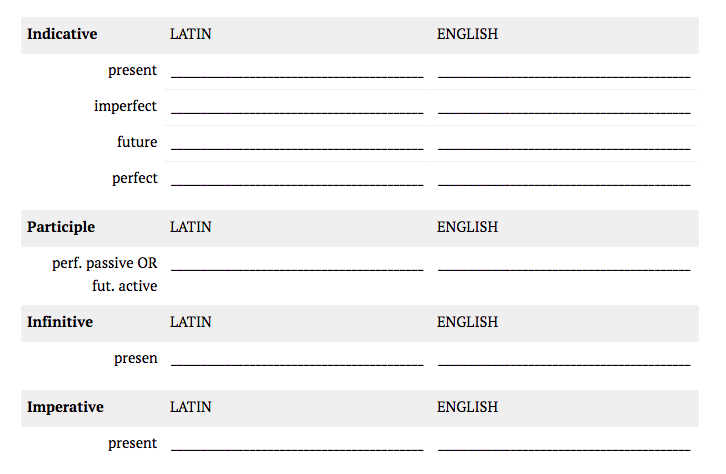This screenshot has width=726, height=474.
Task: Click the LATIN header in the Indicative section
Action: click(x=190, y=34)
